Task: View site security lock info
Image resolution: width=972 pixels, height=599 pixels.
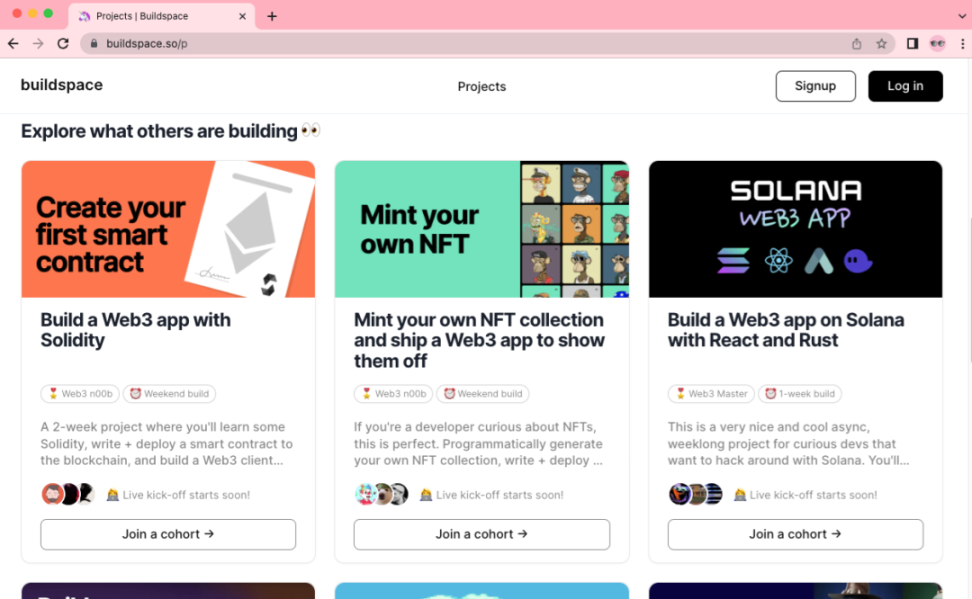Action: coord(94,43)
